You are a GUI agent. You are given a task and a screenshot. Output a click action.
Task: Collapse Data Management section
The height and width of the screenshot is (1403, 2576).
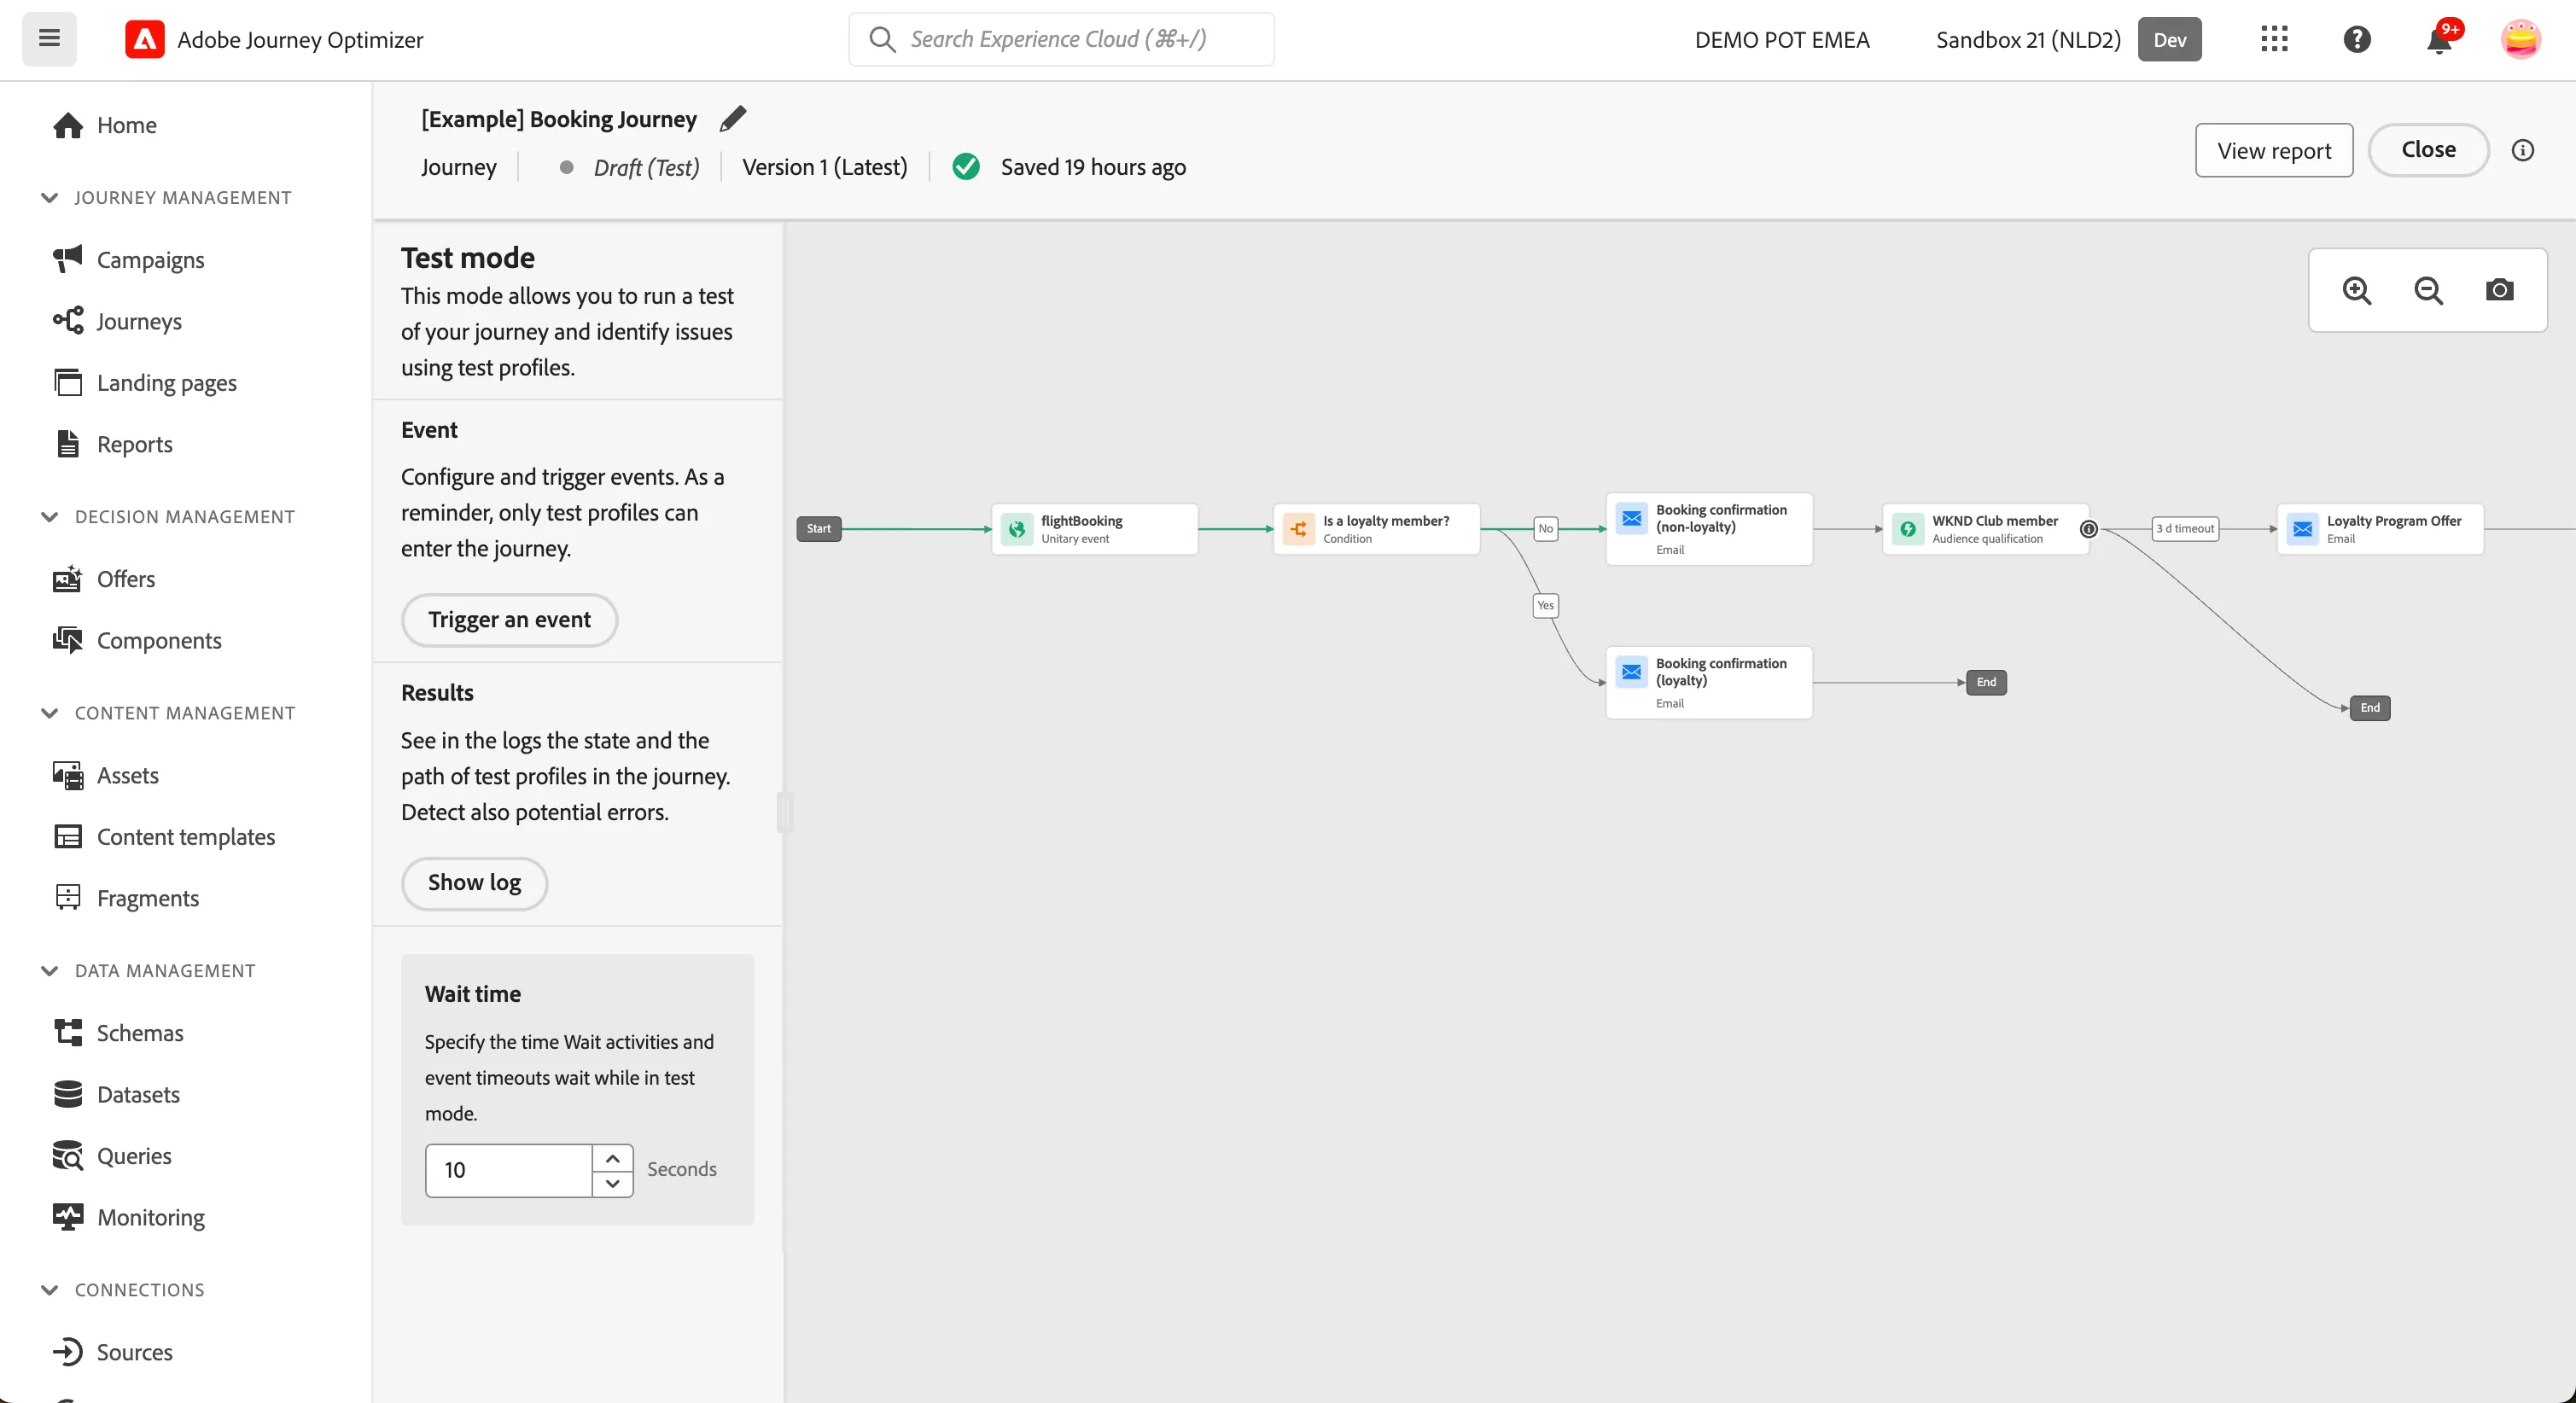[49, 971]
